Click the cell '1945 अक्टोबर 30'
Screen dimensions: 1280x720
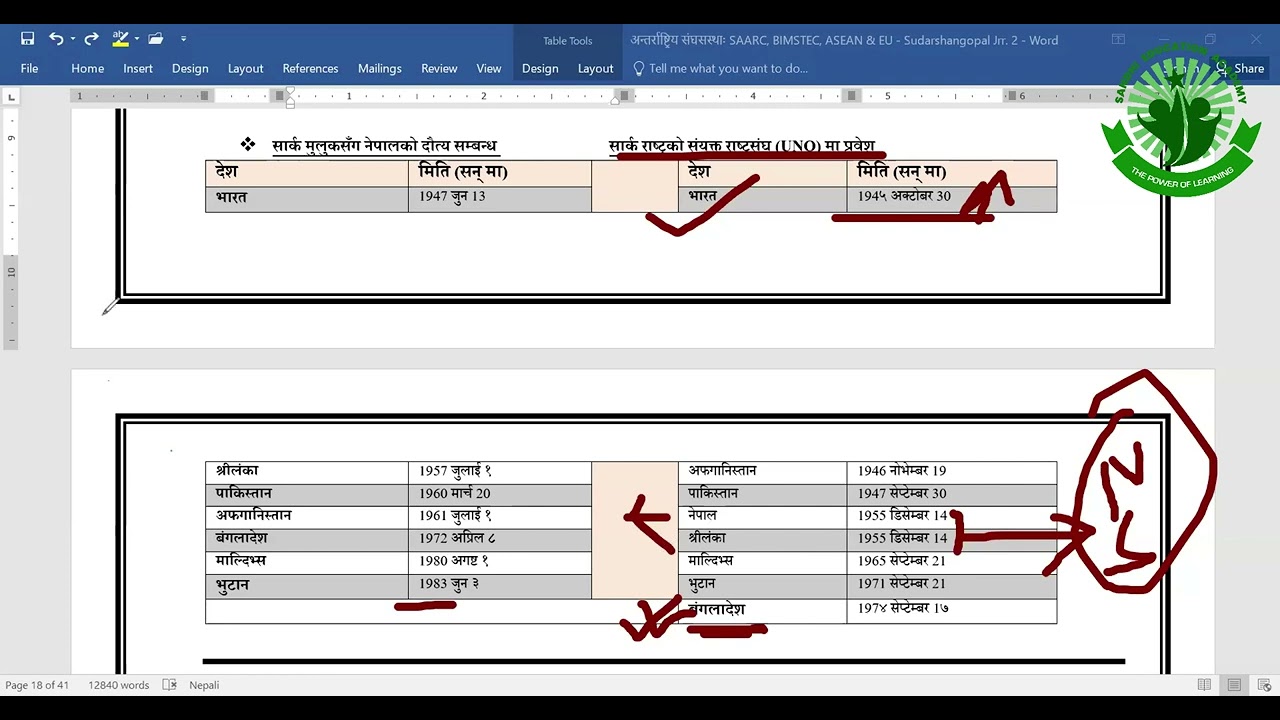tap(951, 197)
